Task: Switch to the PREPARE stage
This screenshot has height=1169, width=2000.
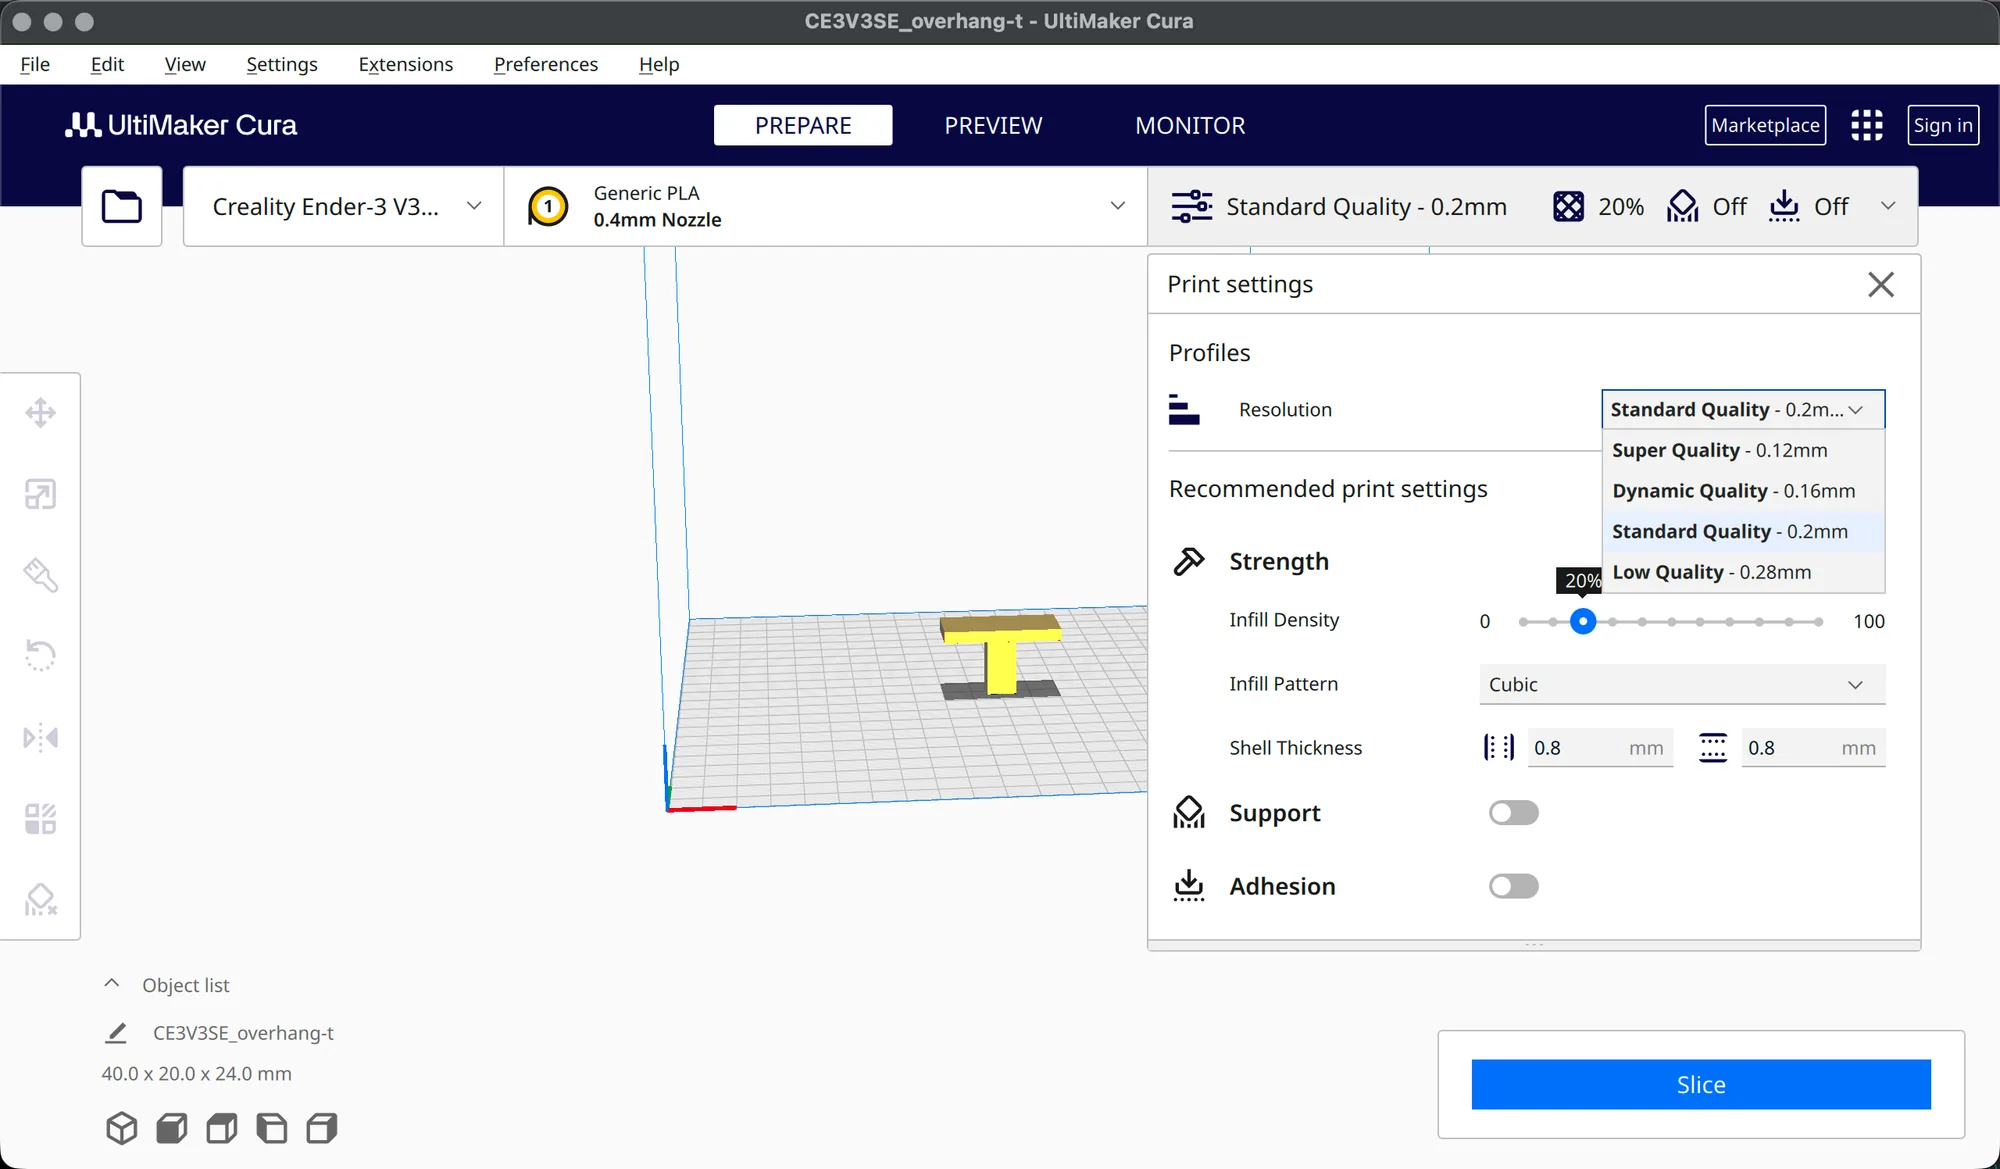Action: point(803,125)
